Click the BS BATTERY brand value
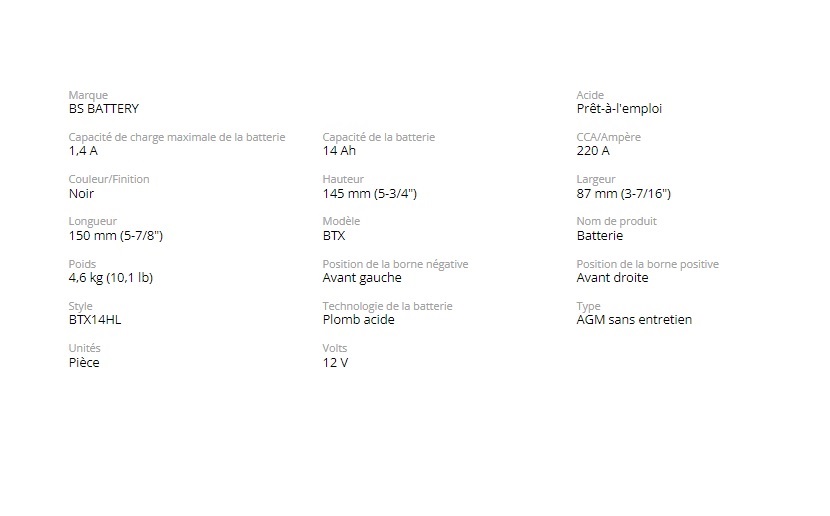This screenshot has height=516, width=830. 104,109
